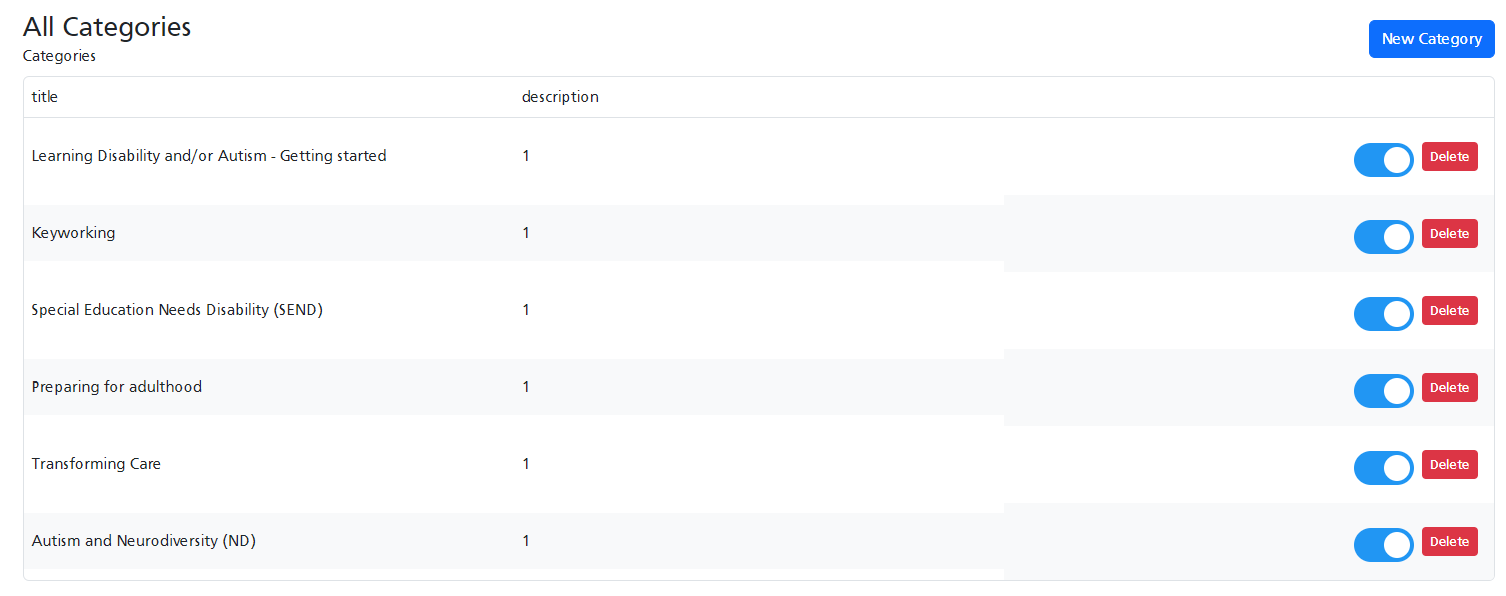Image resolution: width=1506 pixels, height=596 pixels.
Task: Select Preparing for adulthood title cell
Action: (x=116, y=387)
